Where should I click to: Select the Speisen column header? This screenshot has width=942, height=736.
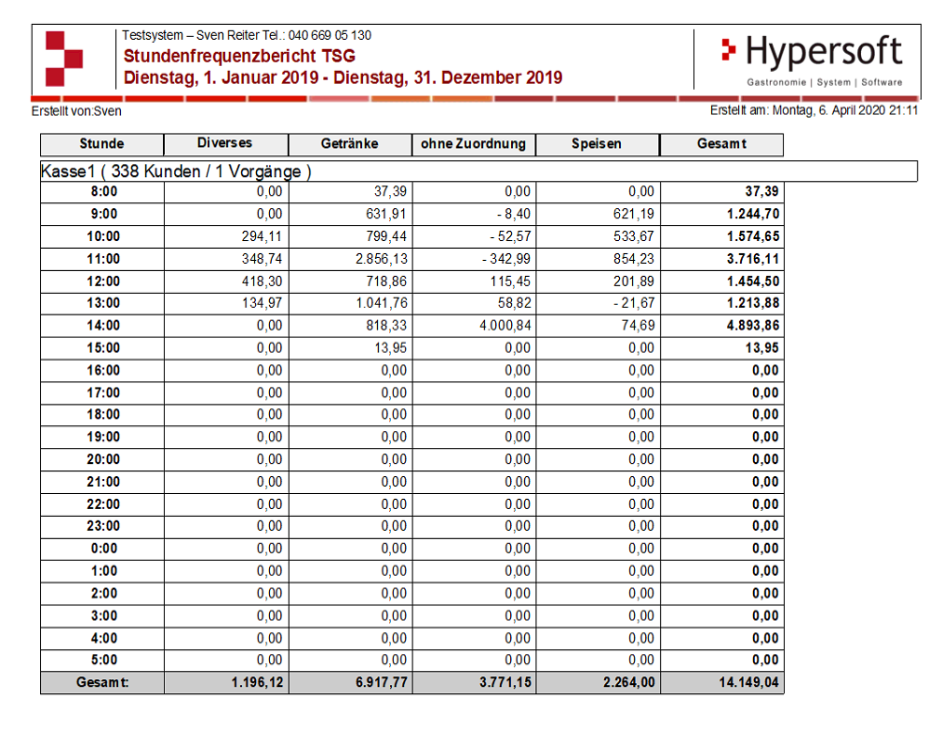(597, 144)
